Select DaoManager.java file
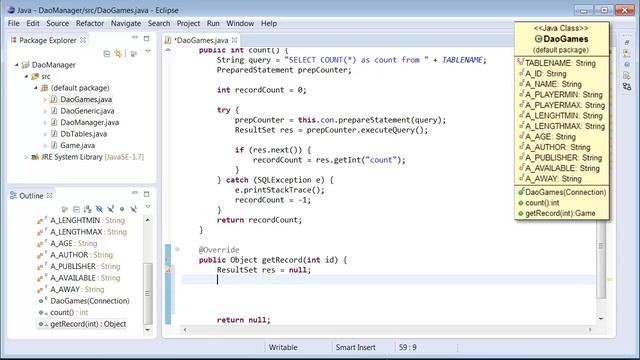This screenshot has width=640, height=360. tap(89, 122)
